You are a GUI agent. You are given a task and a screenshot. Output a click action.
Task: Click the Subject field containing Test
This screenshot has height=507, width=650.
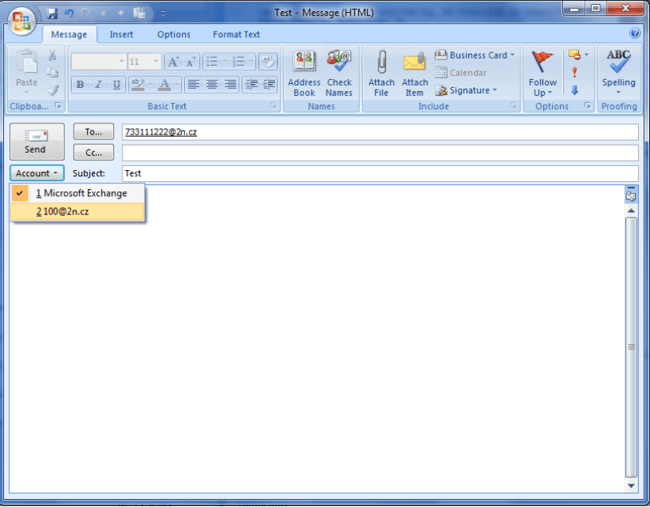coord(380,173)
